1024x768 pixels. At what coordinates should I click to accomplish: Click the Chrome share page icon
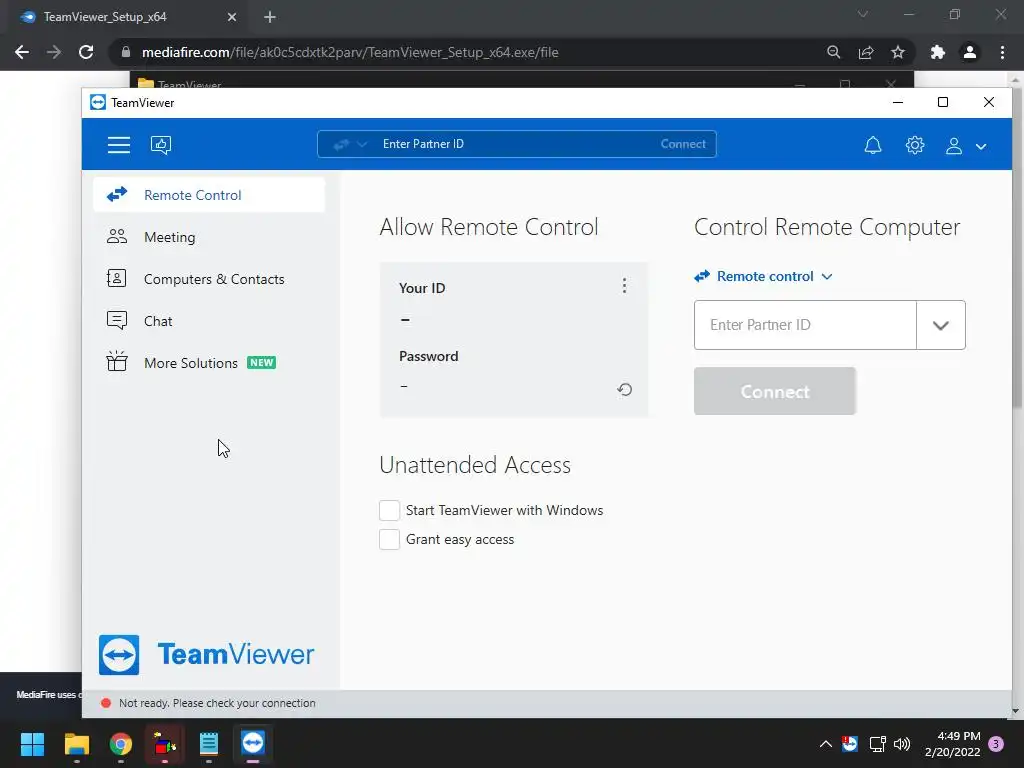click(866, 52)
